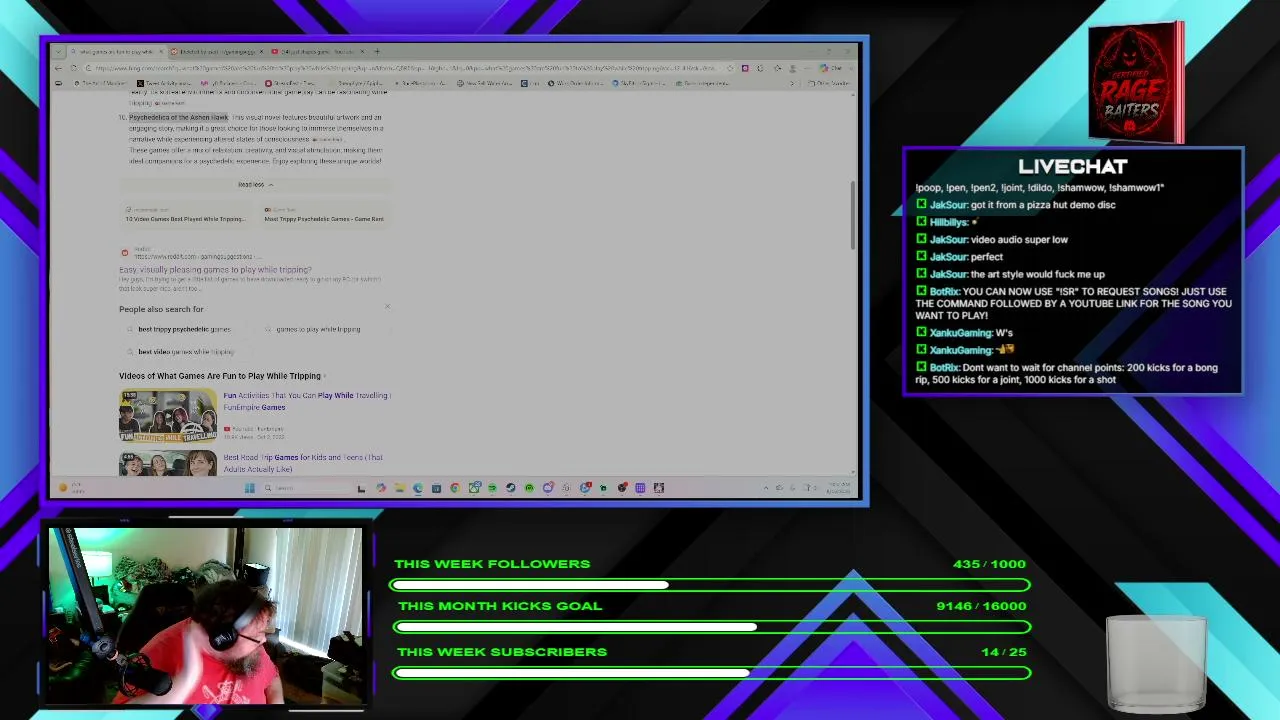This screenshot has height=720, width=1280.
Task: Launch Steam from the taskbar
Action: (511, 488)
